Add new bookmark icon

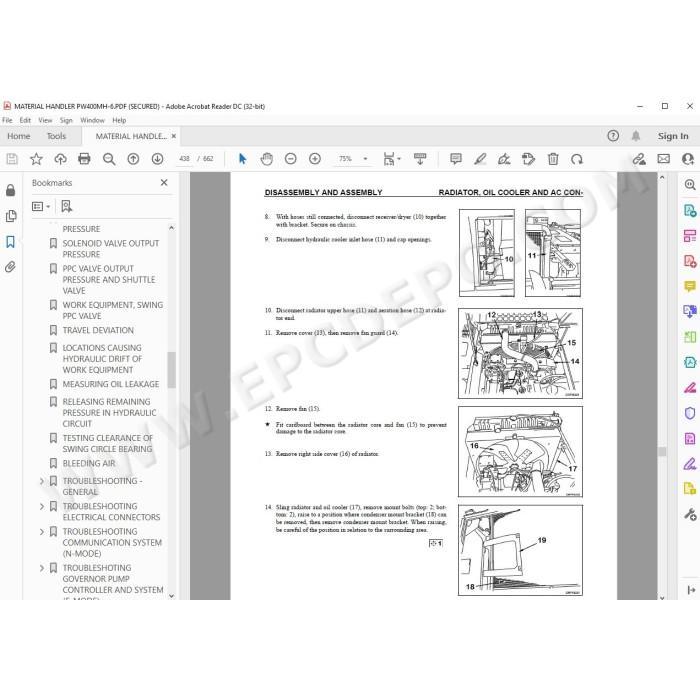pyautogui.click(x=67, y=206)
